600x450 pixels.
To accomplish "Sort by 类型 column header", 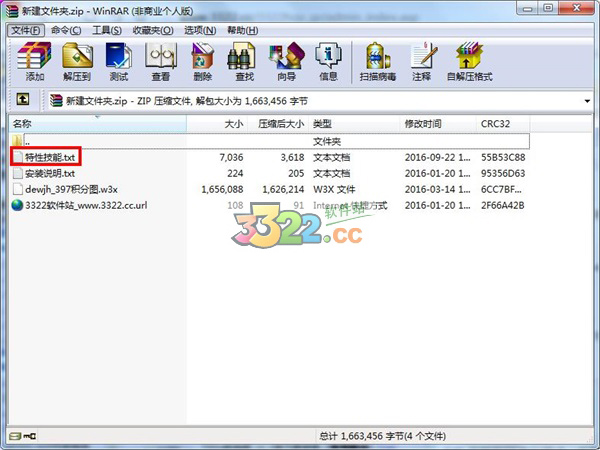I will [354, 124].
